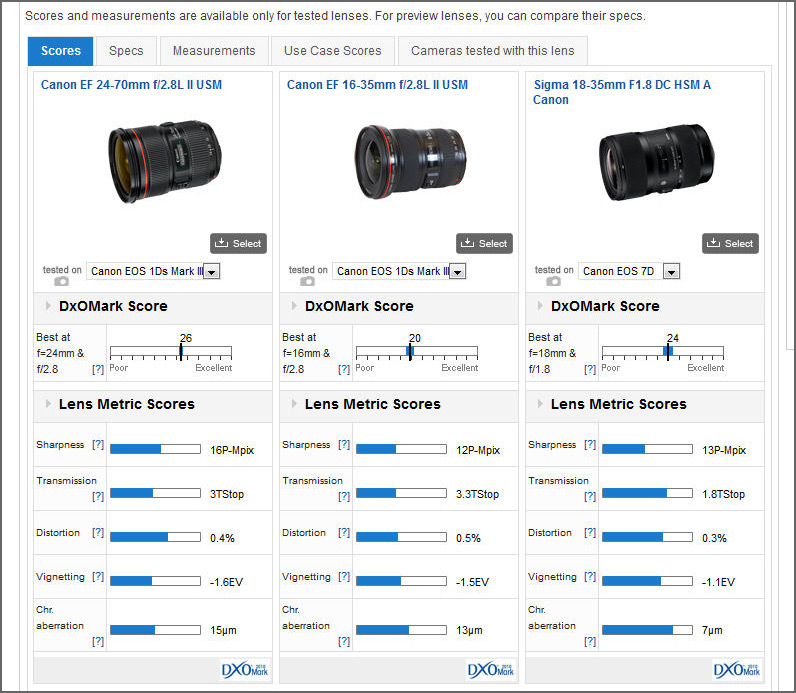The image size is (796, 693).
Task: Open Sharpness help [?] for 24-70mm lens
Action: click(98, 444)
